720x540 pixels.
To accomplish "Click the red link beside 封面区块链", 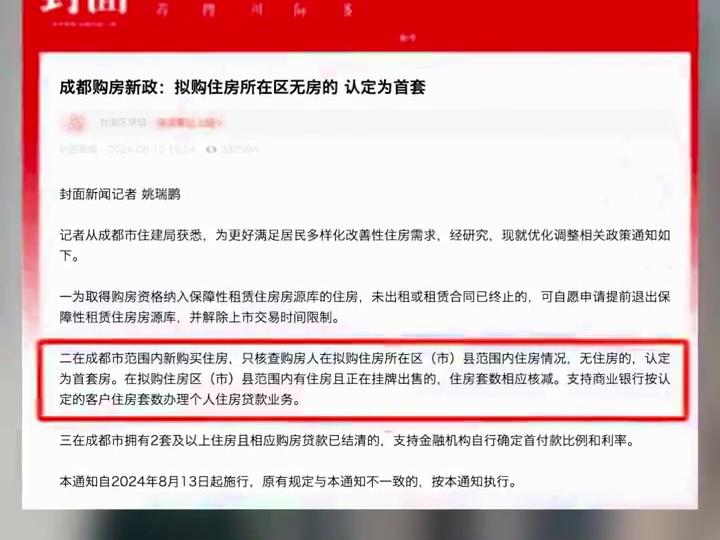I will click(190, 123).
